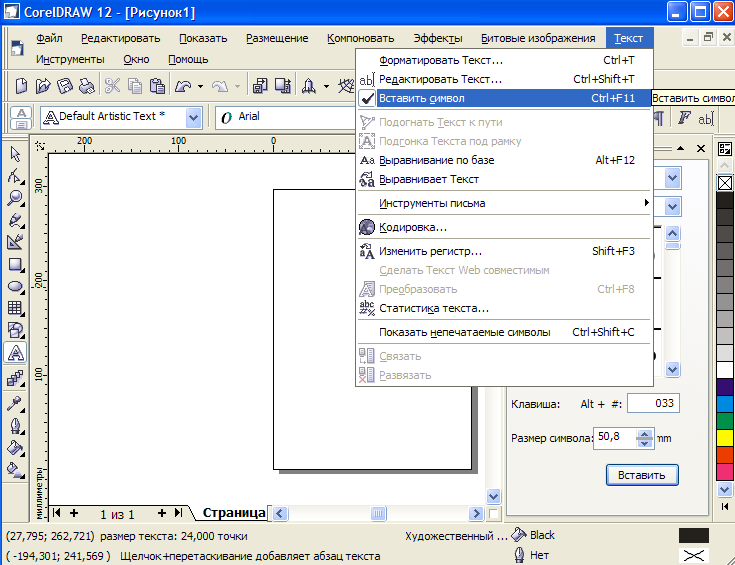
Task: Open the Default Artistic Text style dropdown
Action: [x=194, y=118]
